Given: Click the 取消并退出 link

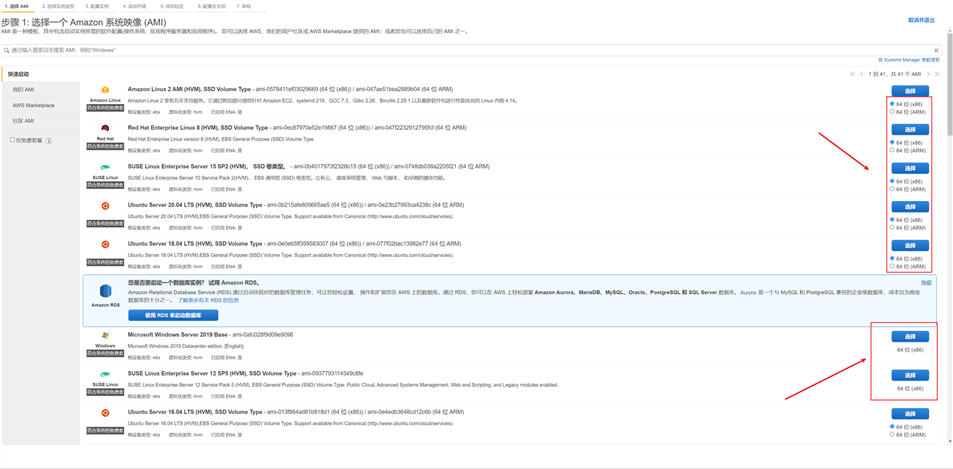Looking at the screenshot, I should pyautogui.click(x=921, y=20).
